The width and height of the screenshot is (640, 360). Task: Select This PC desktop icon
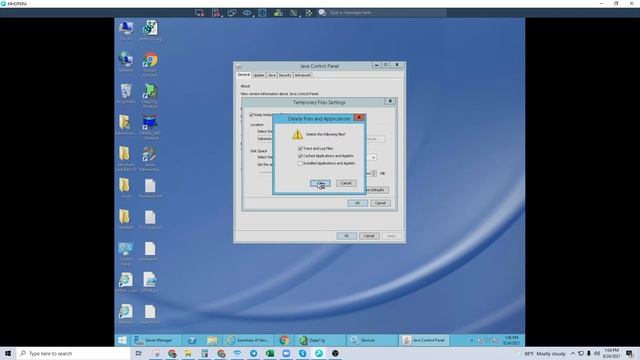(x=126, y=31)
